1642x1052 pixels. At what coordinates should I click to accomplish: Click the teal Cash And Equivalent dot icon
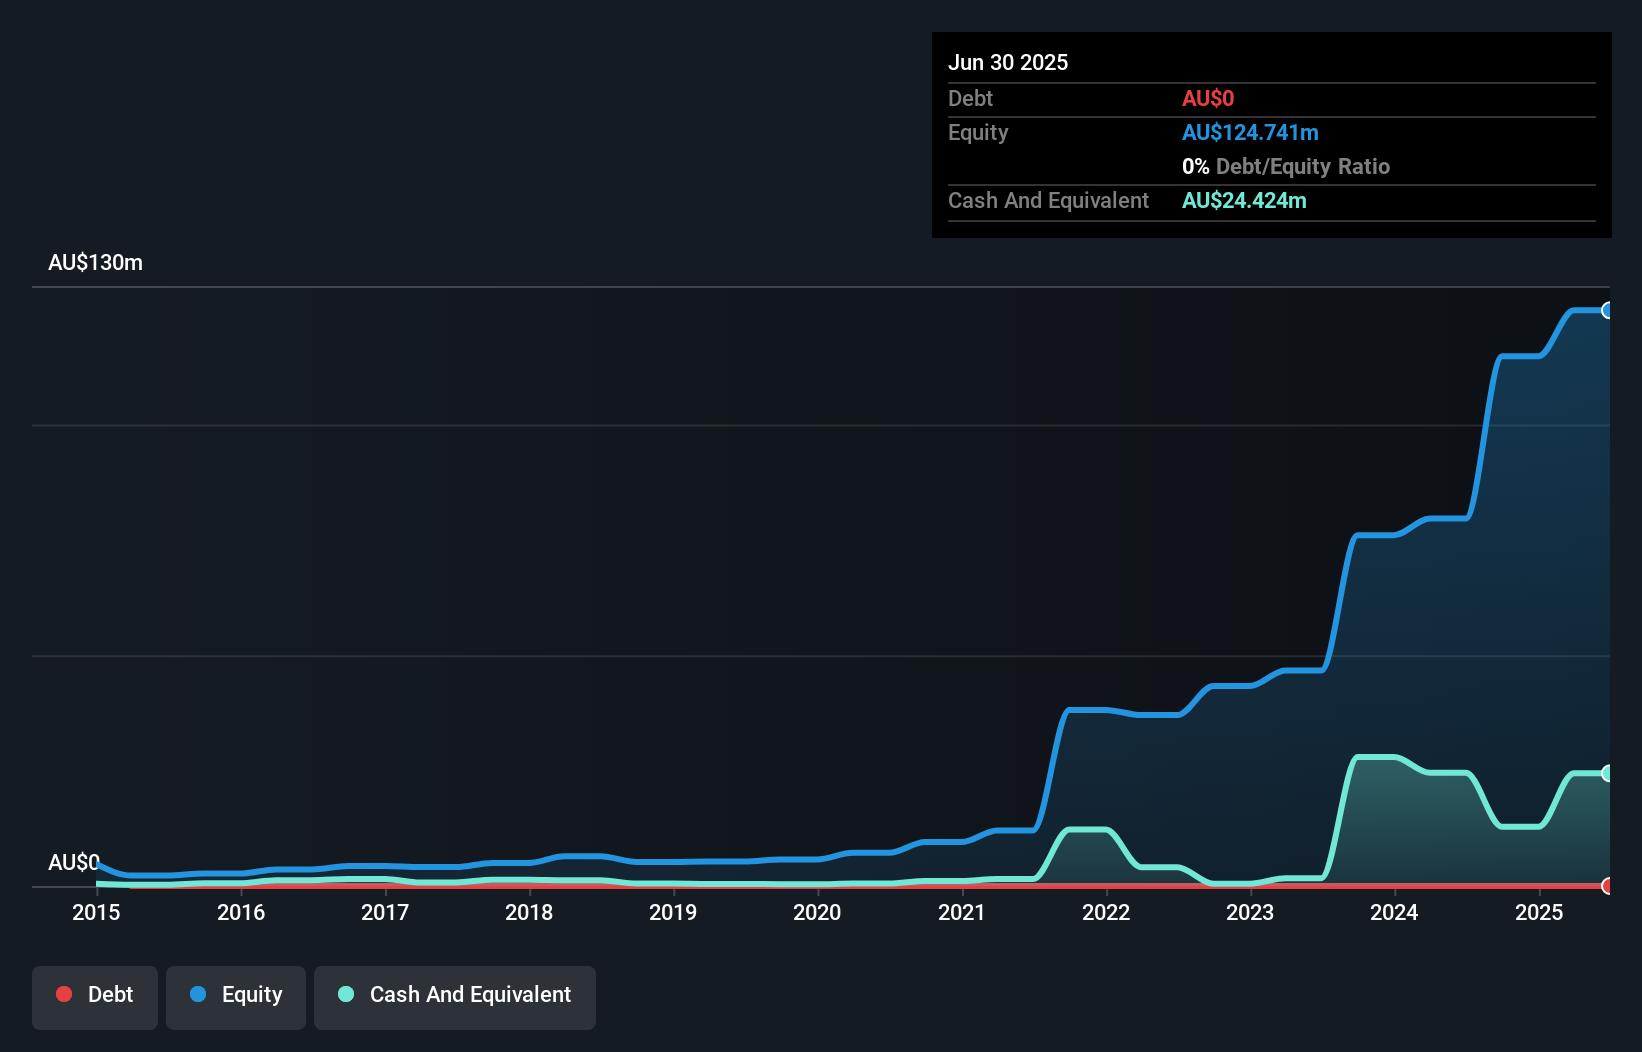click(345, 994)
